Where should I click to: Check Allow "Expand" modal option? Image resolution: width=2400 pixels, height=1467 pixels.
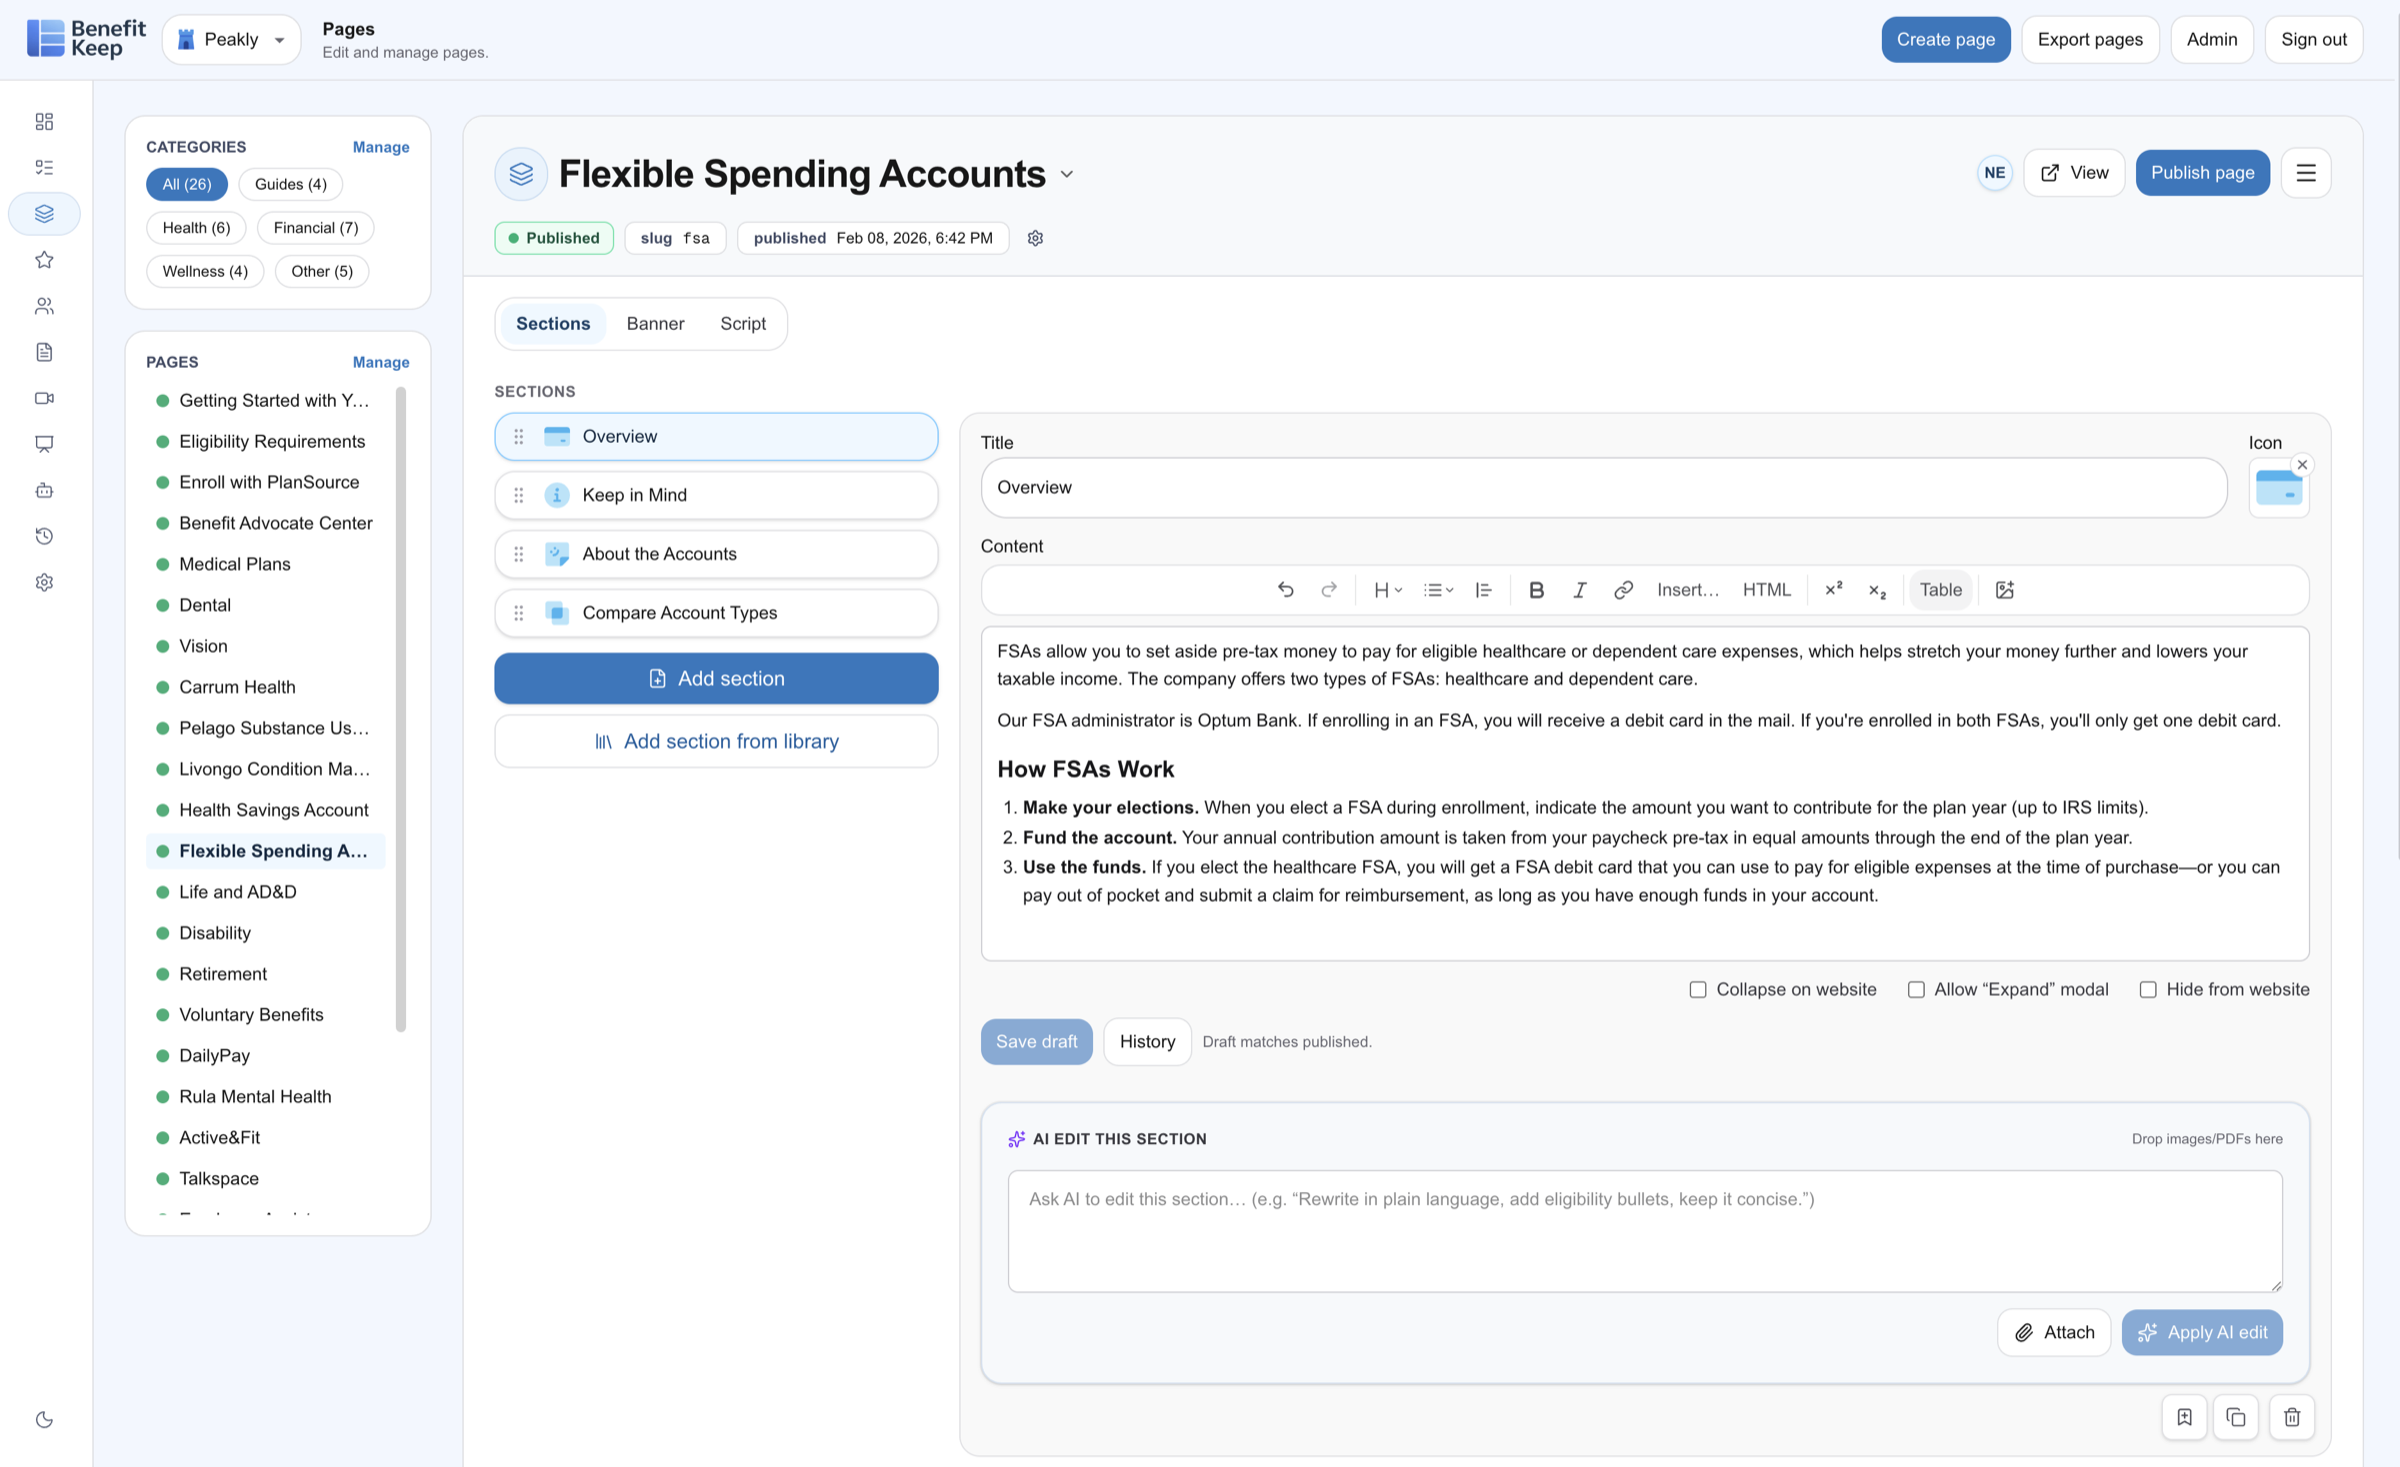pyautogui.click(x=1916, y=989)
